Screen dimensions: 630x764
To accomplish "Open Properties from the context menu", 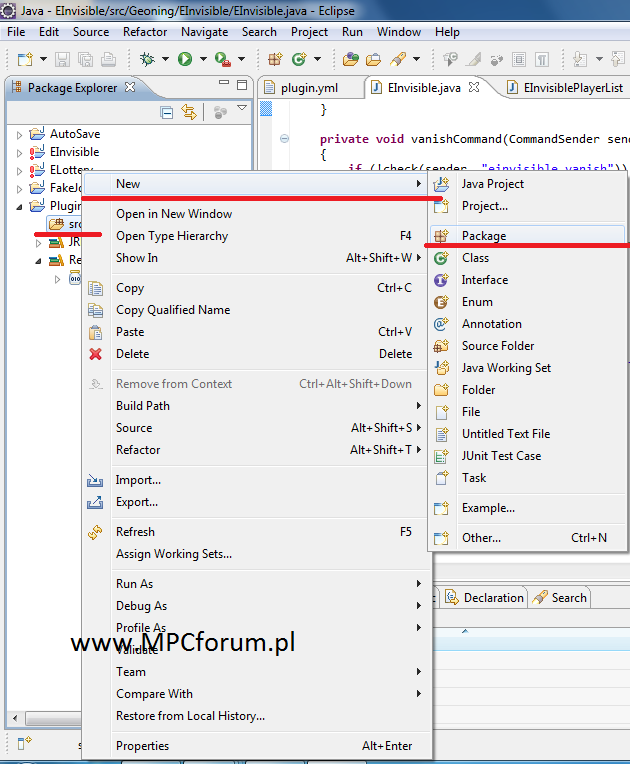I will pyautogui.click(x=257, y=745).
